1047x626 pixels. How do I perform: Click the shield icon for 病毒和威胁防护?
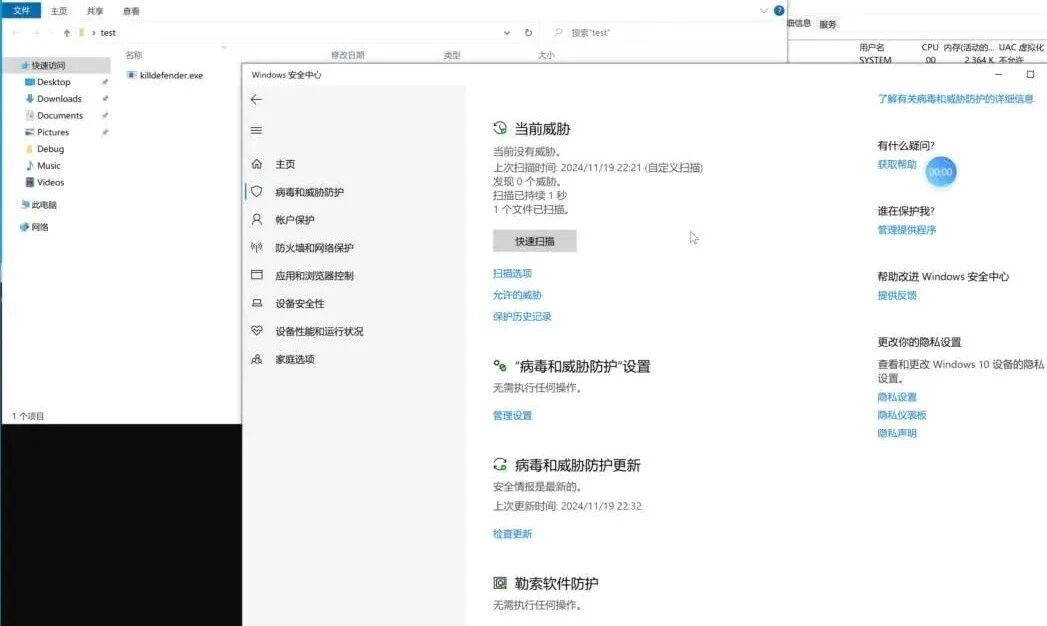tap(256, 192)
